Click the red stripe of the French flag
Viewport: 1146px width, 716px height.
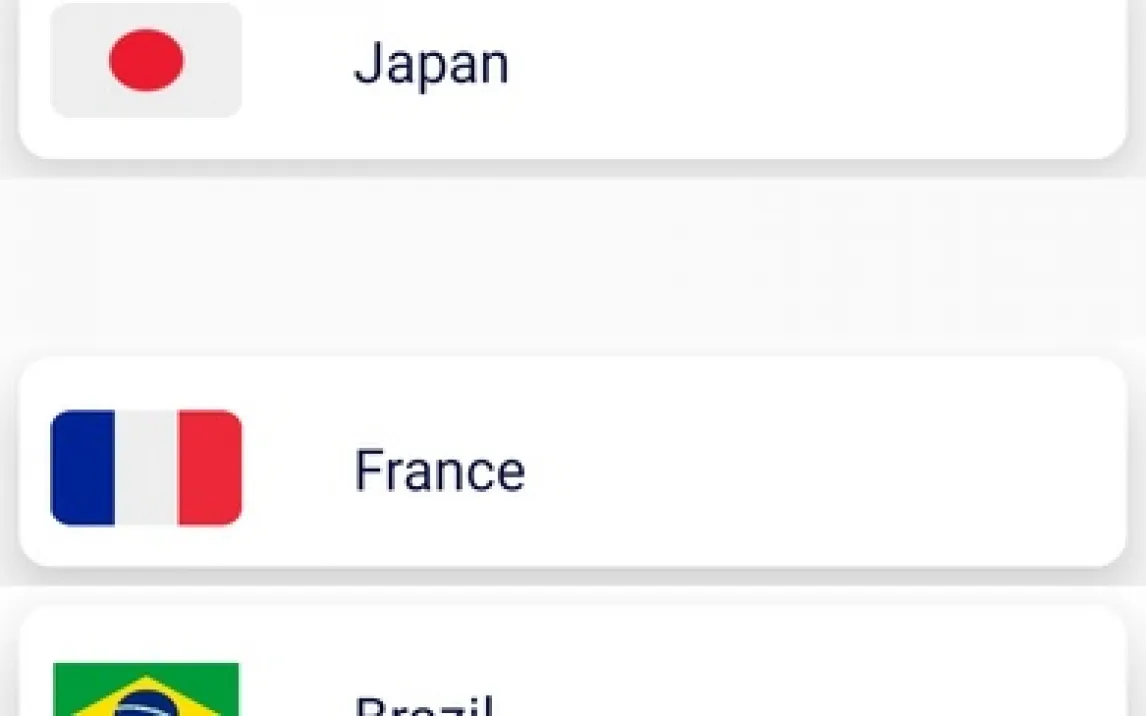210,468
